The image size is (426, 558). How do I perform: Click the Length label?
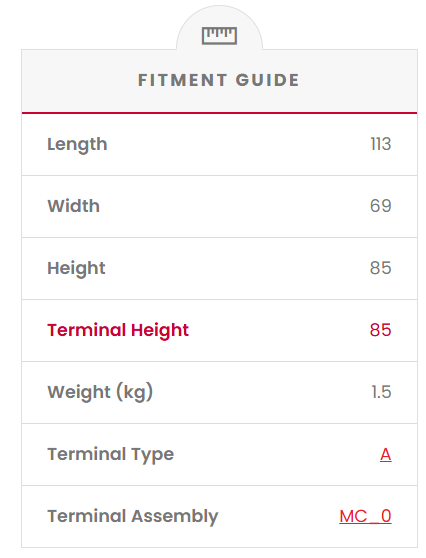pyautogui.click(x=77, y=145)
